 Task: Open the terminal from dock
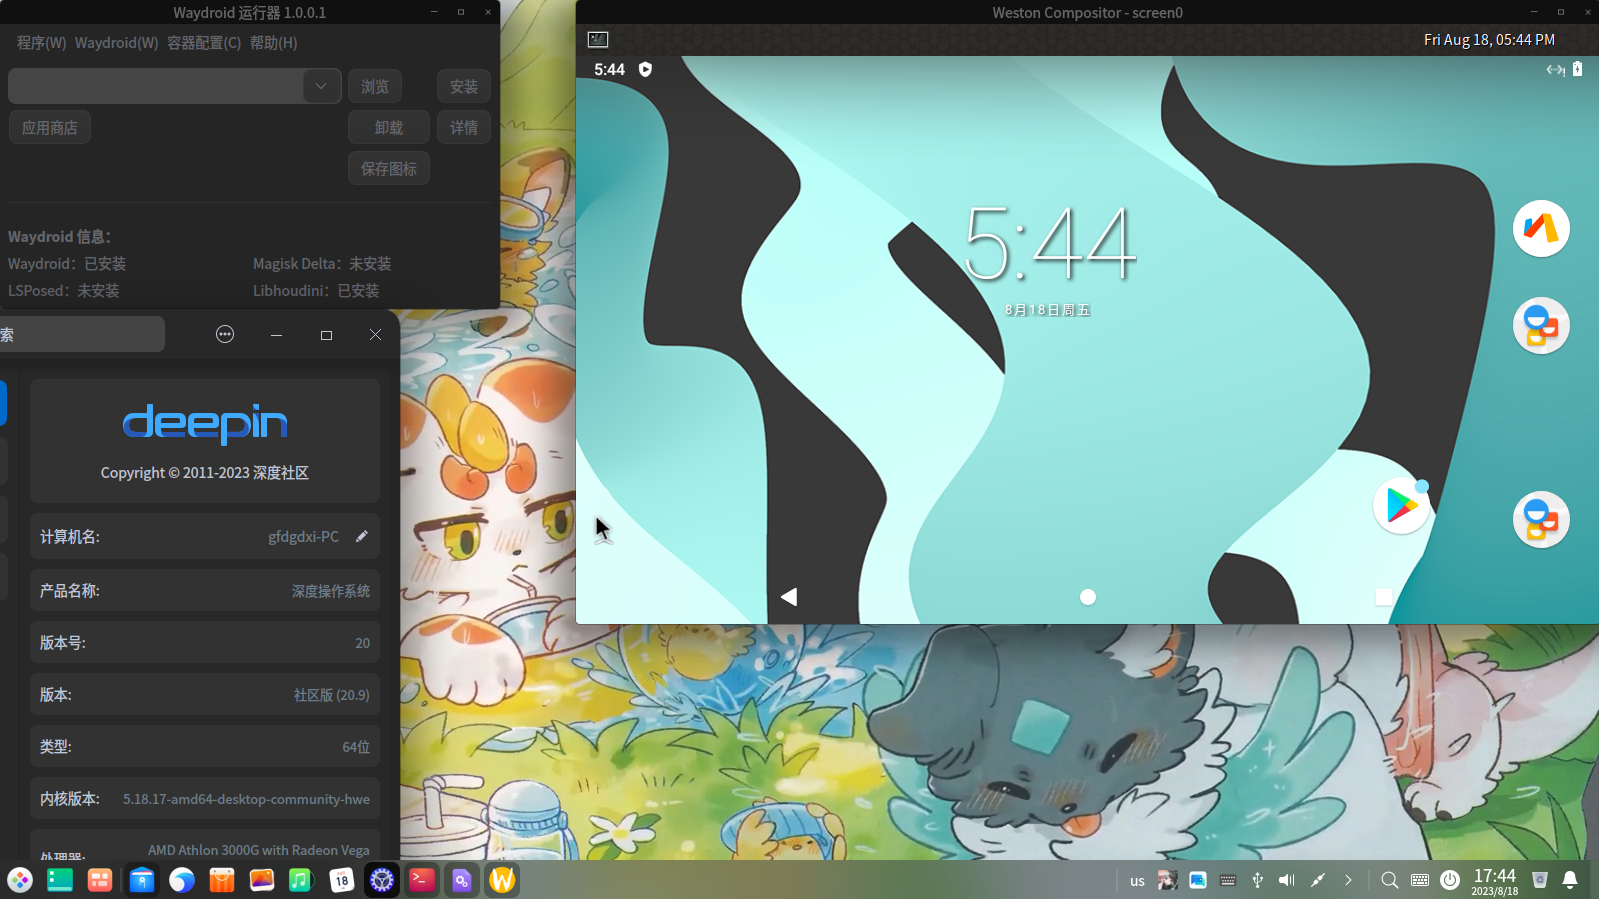click(422, 880)
